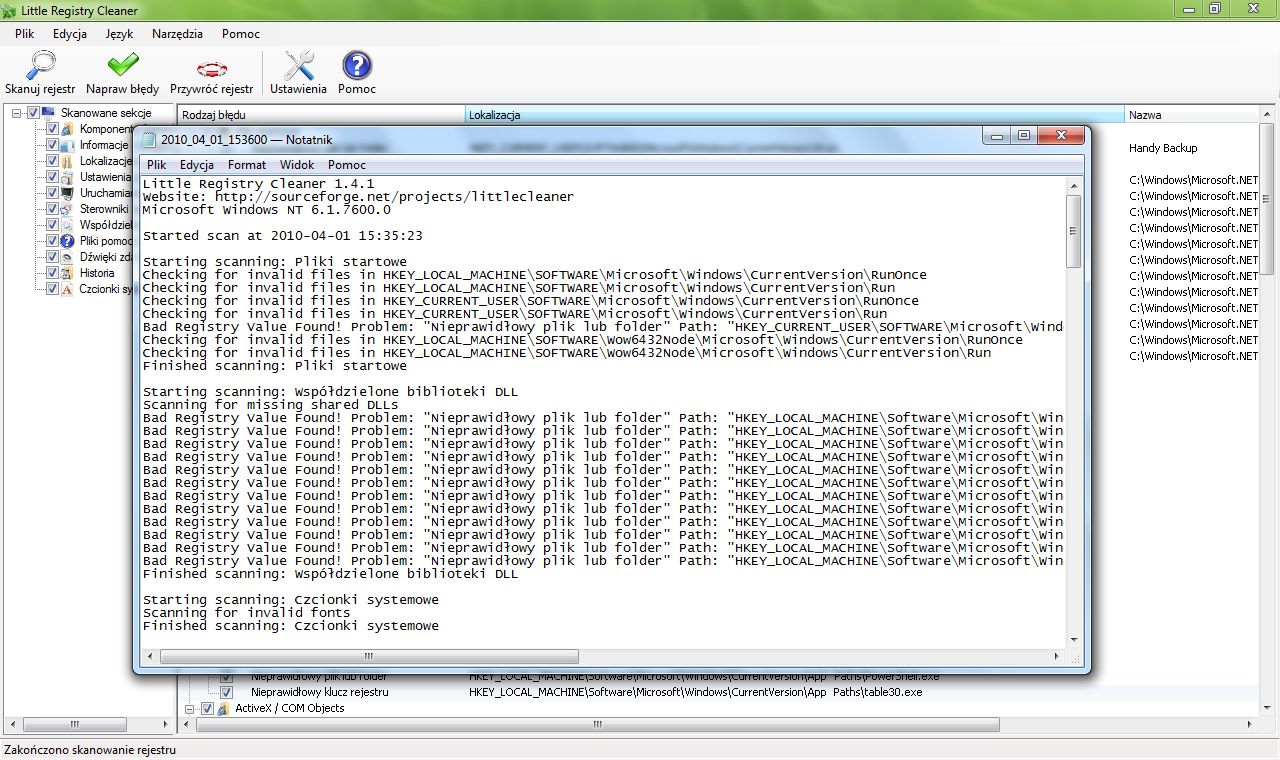Collapse the Skanowane sekcje tree node
The image size is (1280, 760).
[17, 113]
